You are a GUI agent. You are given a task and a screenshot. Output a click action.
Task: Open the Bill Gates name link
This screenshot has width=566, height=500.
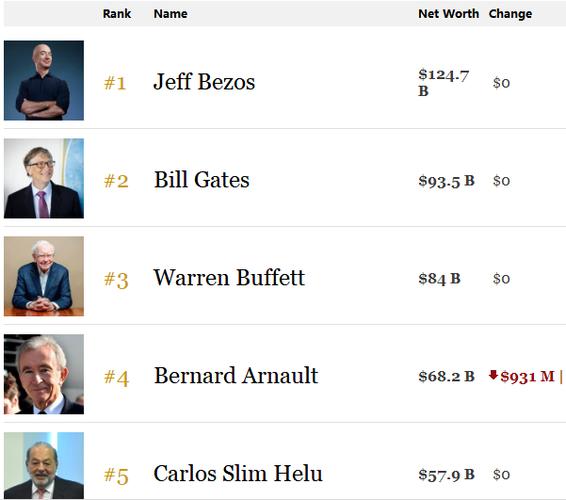(x=201, y=179)
